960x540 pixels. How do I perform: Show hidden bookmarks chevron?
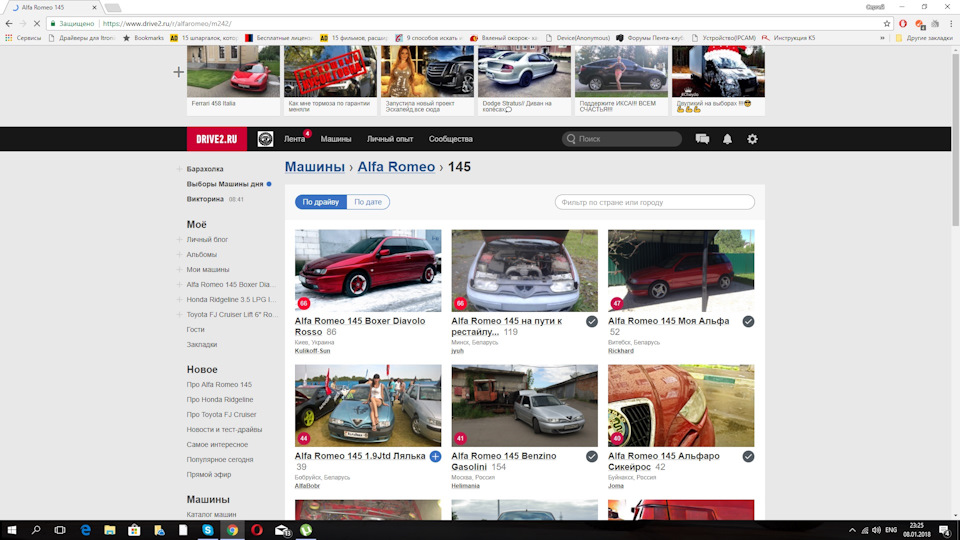[x=882, y=38]
